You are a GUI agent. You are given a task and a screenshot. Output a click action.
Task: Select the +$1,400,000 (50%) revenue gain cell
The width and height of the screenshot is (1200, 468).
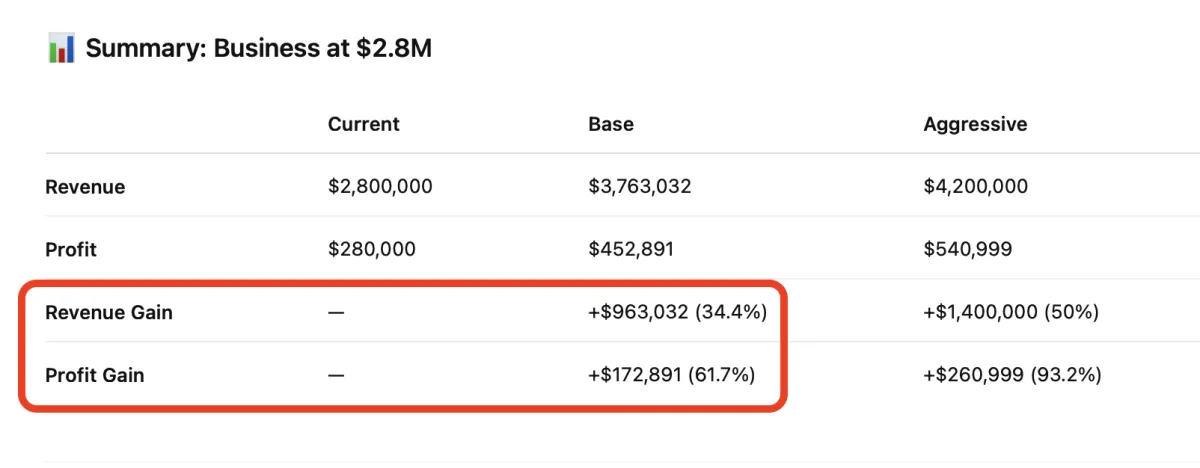click(x=1011, y=312)
